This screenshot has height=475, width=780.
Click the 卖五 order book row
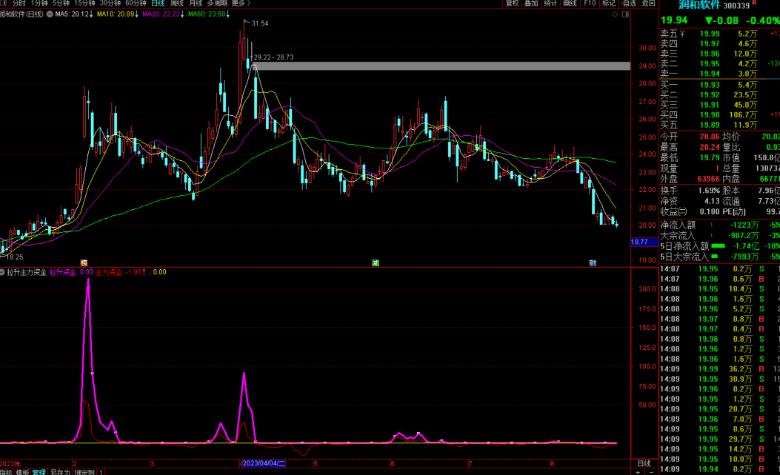coord(719,34)
